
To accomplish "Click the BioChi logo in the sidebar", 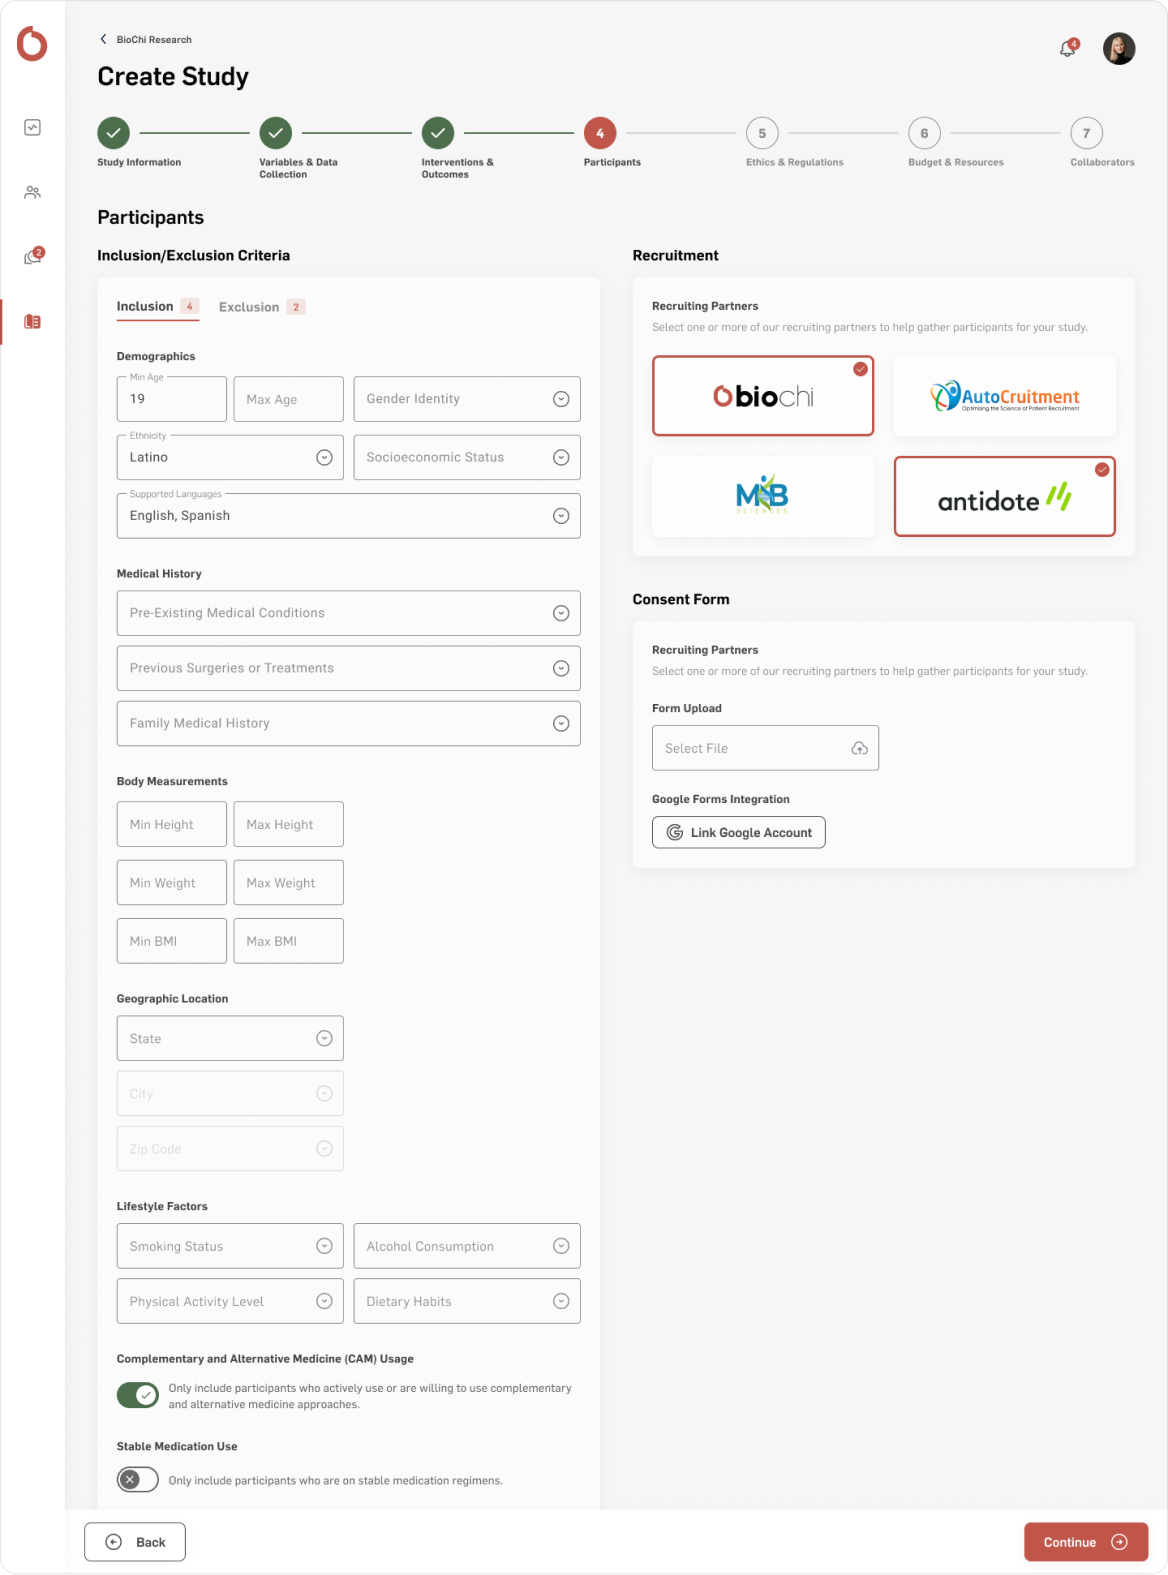I will (32, 44).
